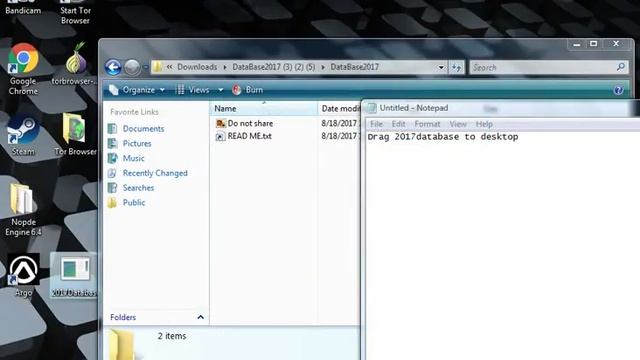Click the Downloads breadcrumb segment
The width and height of the screenshot is (640, 360).
(x=197, y=67)
